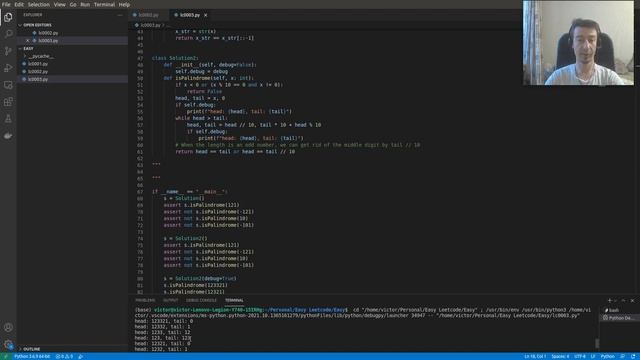Screen dimensions: 640x360
Task: Click the UTF-8 encoding indicator
Action: [580, 356]
